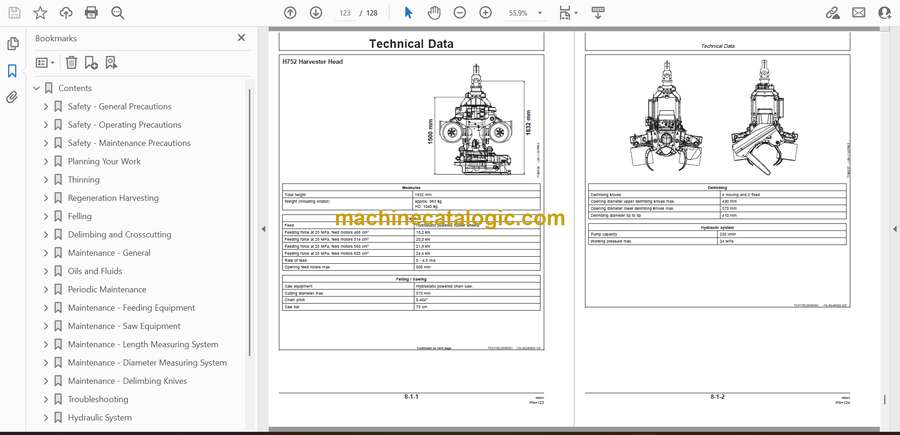Open the page thumbnails panel
The height and width of the screenshot is (435, 900).
point(13,44)
